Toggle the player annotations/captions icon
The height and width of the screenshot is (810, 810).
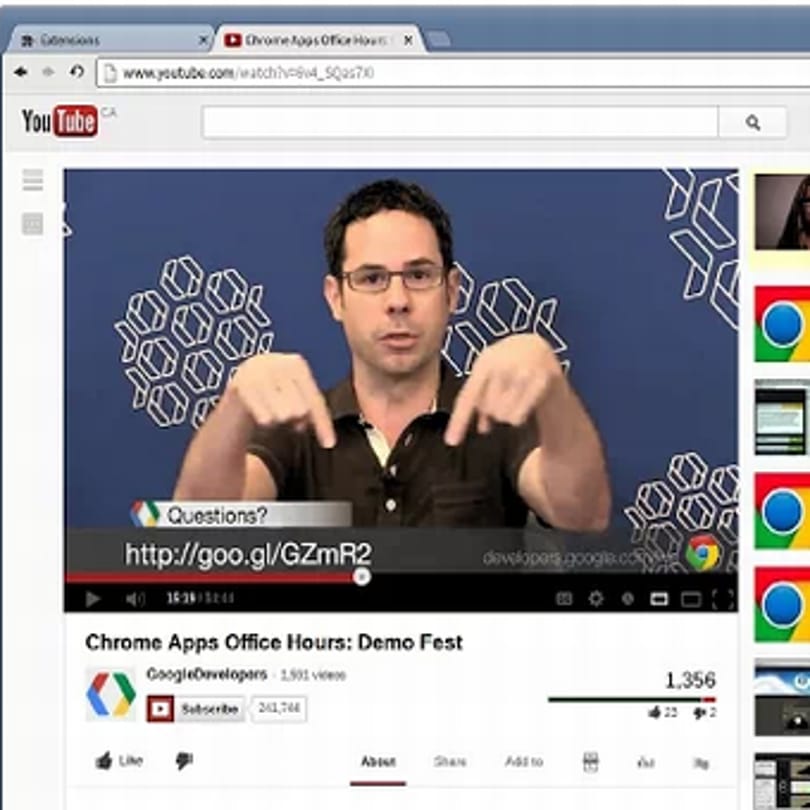pyautogui.click(x=564, y=599)
